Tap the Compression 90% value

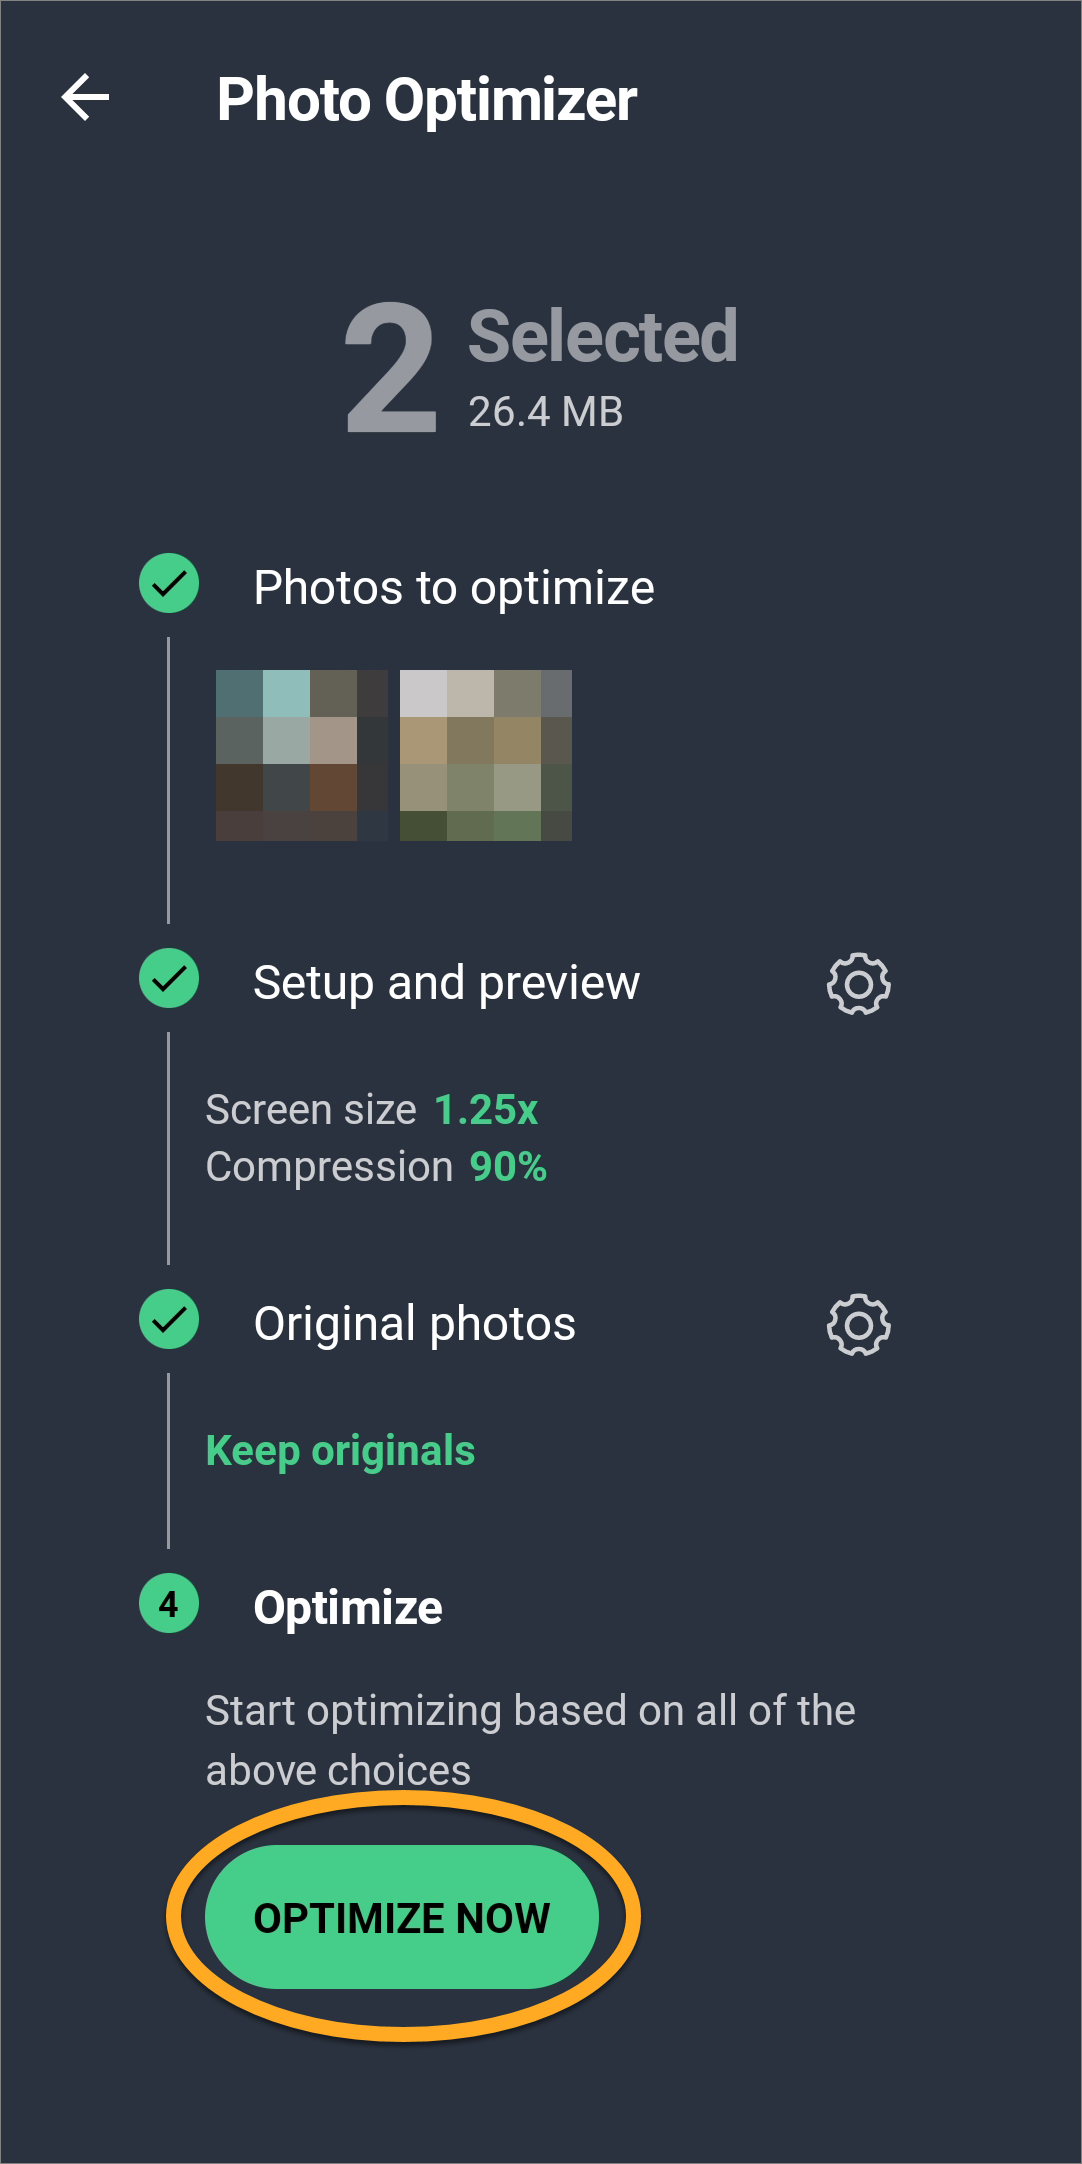(x=508, y=1167)
